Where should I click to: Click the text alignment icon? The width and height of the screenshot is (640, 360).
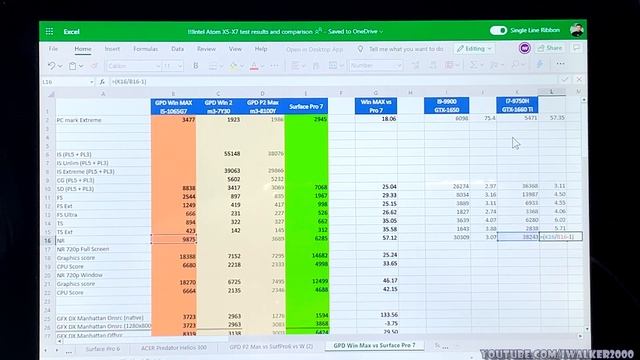click(x=295, y=65)
